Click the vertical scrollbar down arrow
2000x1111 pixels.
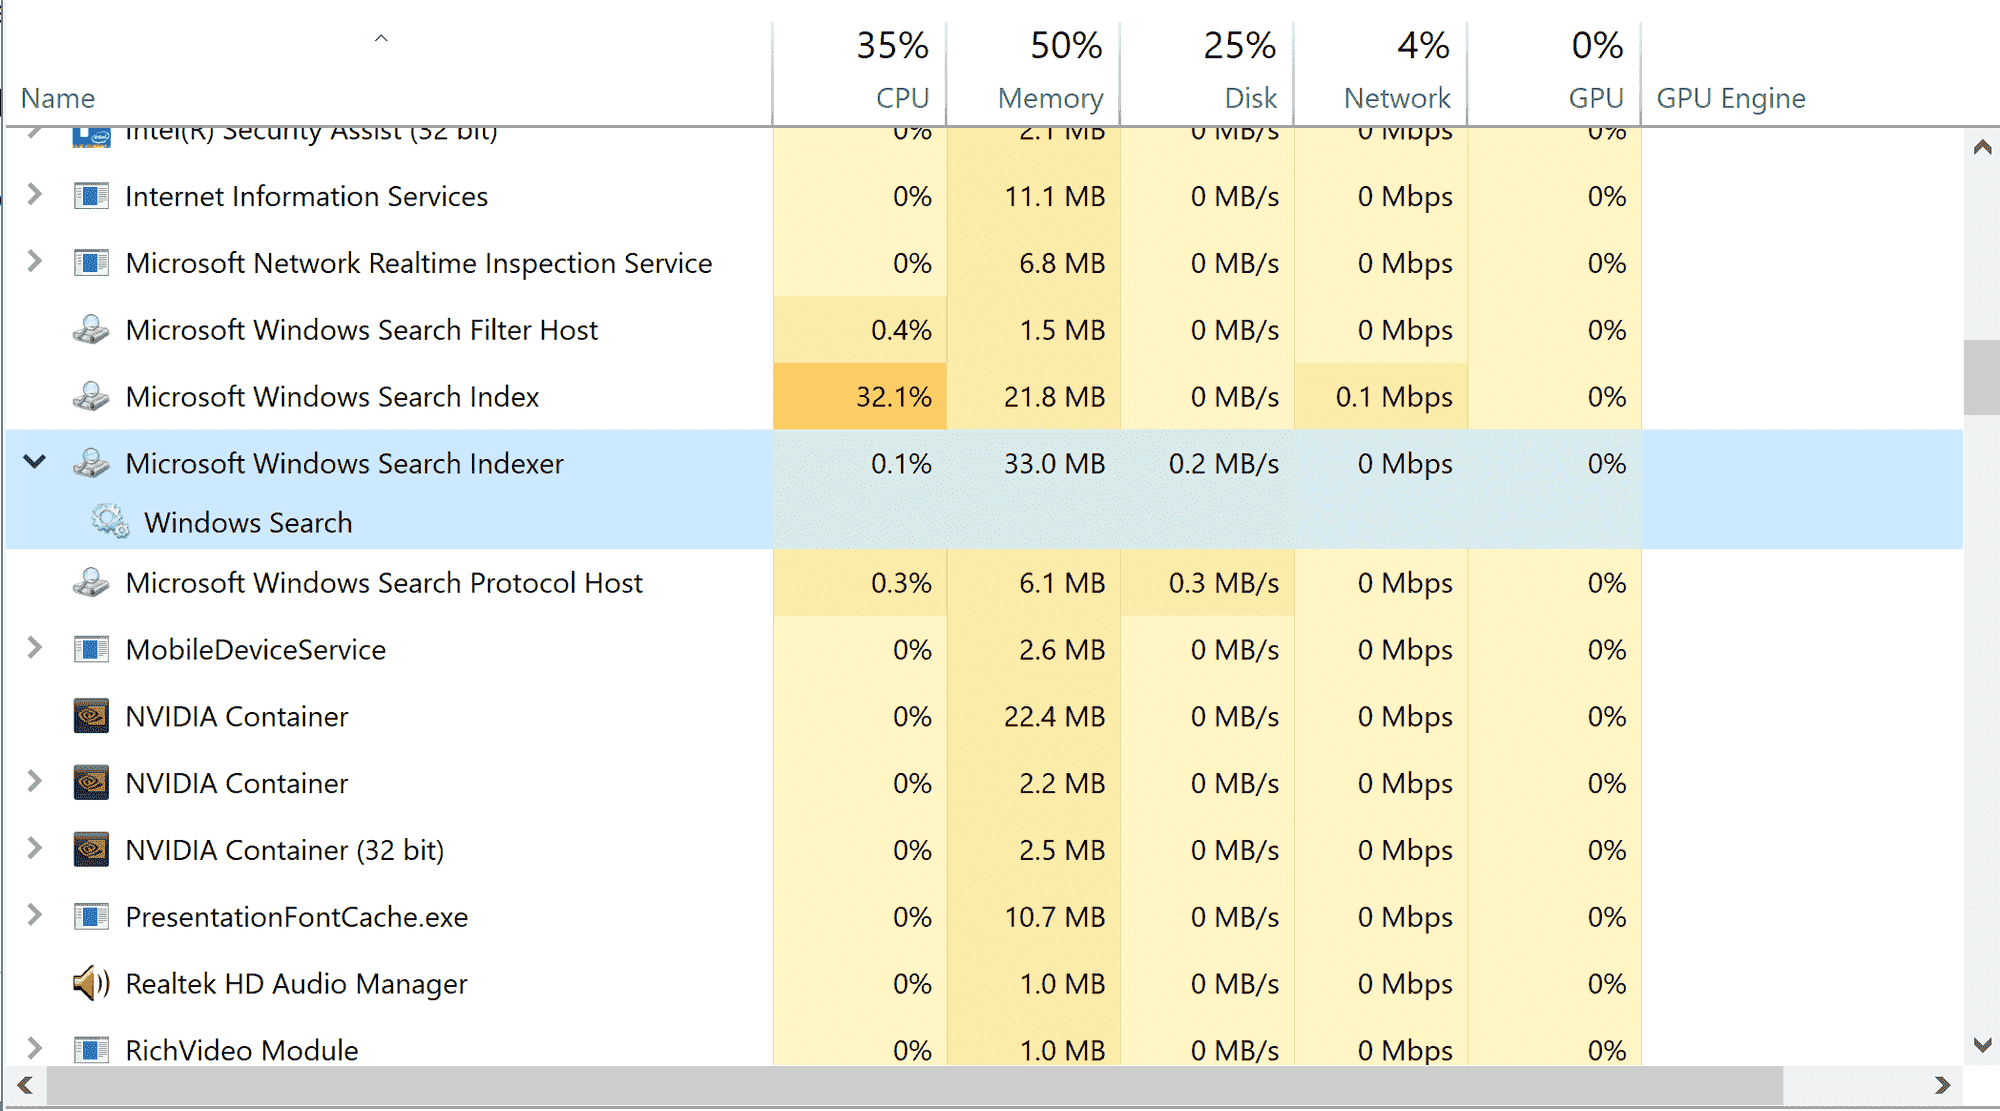coord(1984,1044)
